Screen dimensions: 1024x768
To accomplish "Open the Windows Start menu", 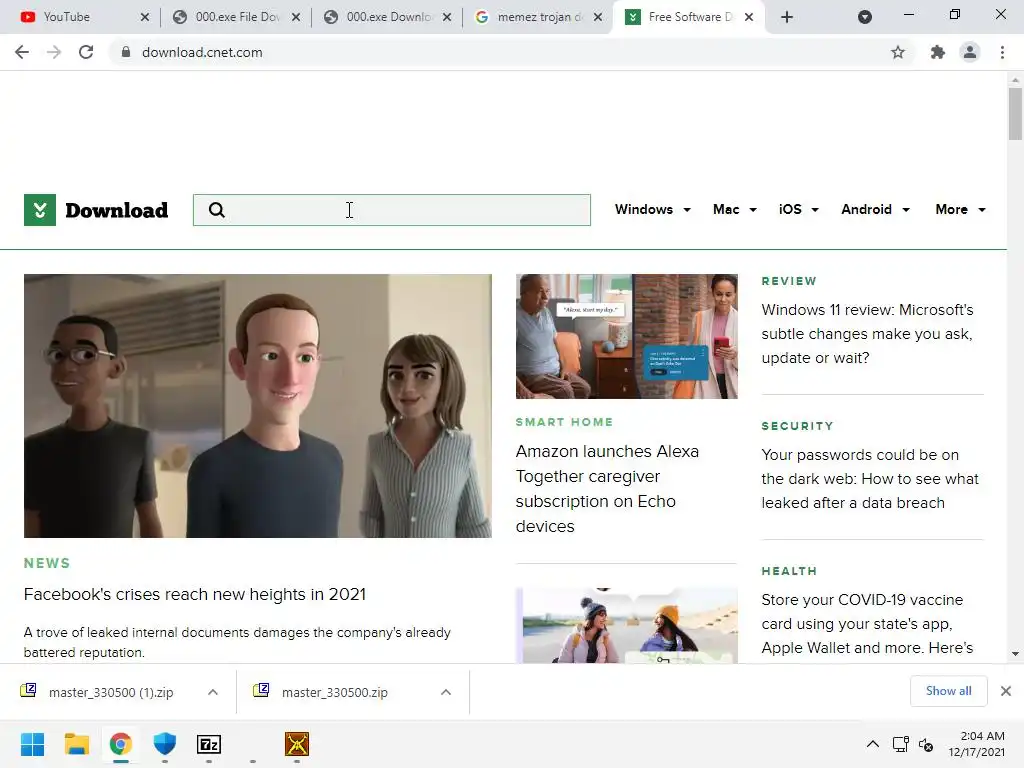I will pos(32,744).
